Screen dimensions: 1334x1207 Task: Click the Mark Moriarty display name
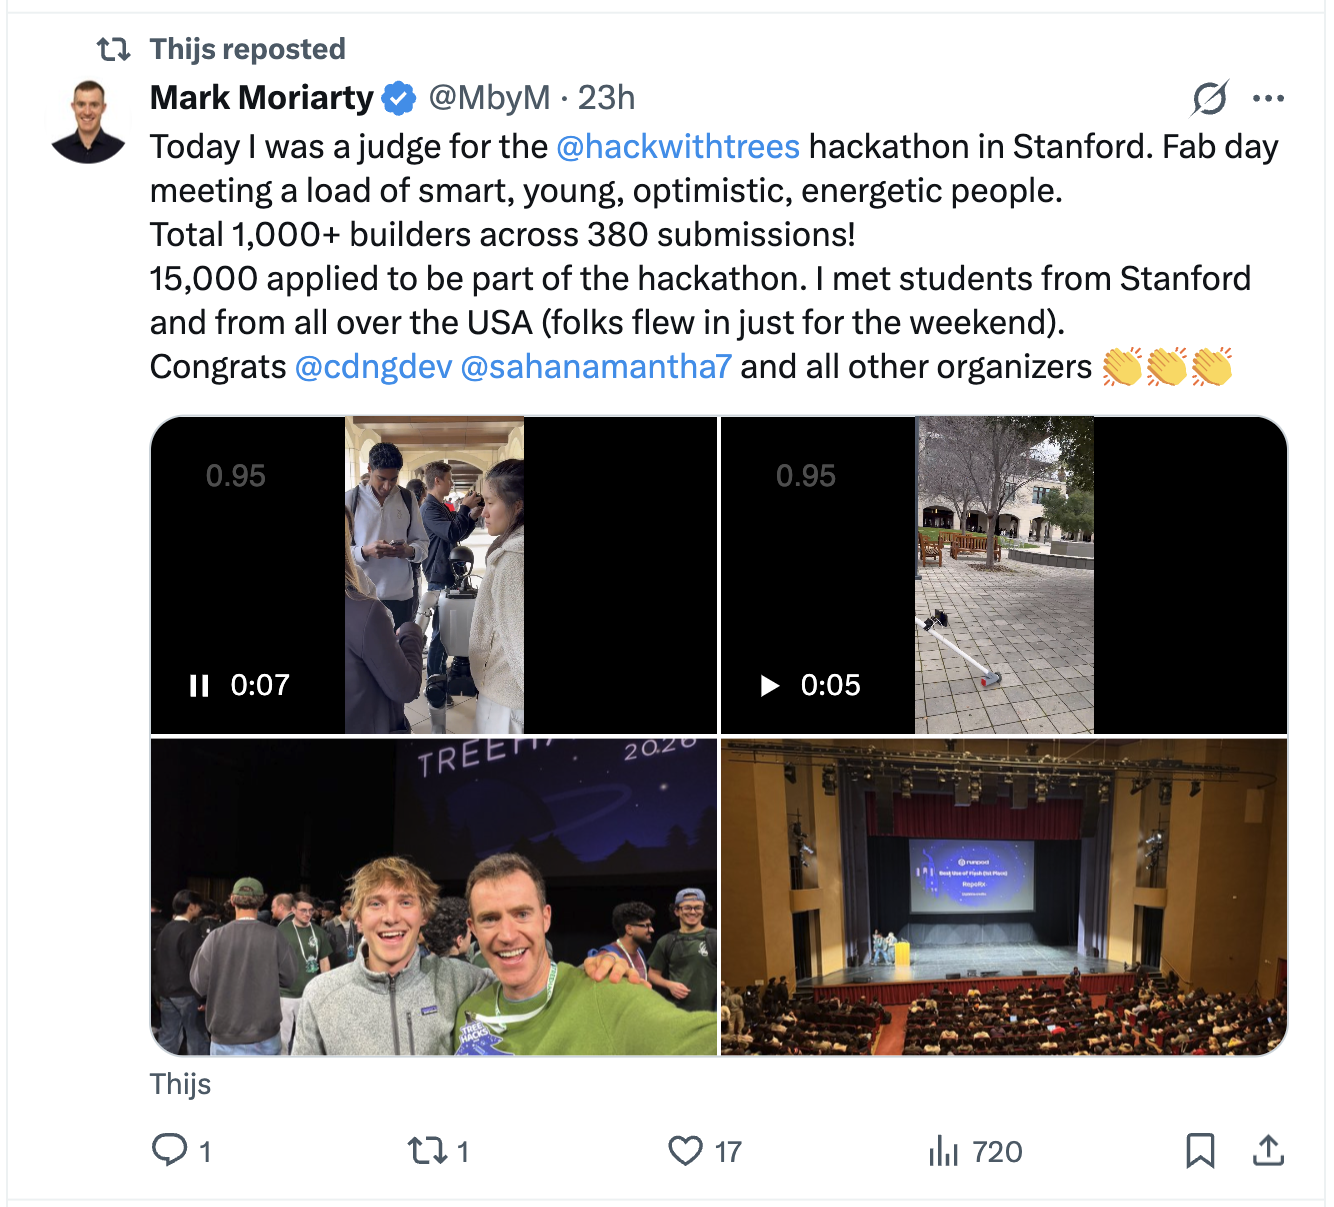pyautogui.click(x=261, y=98)
